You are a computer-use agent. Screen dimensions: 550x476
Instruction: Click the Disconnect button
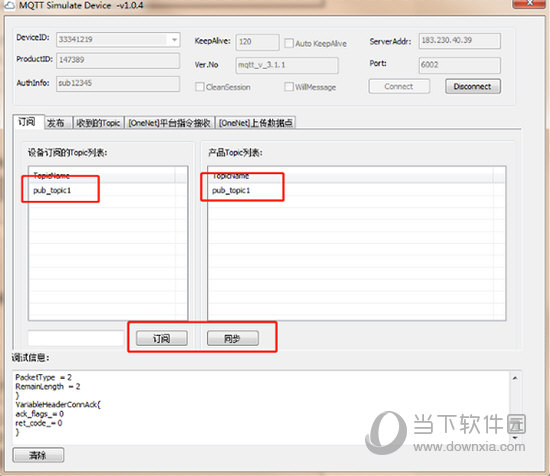coord(472,86)
